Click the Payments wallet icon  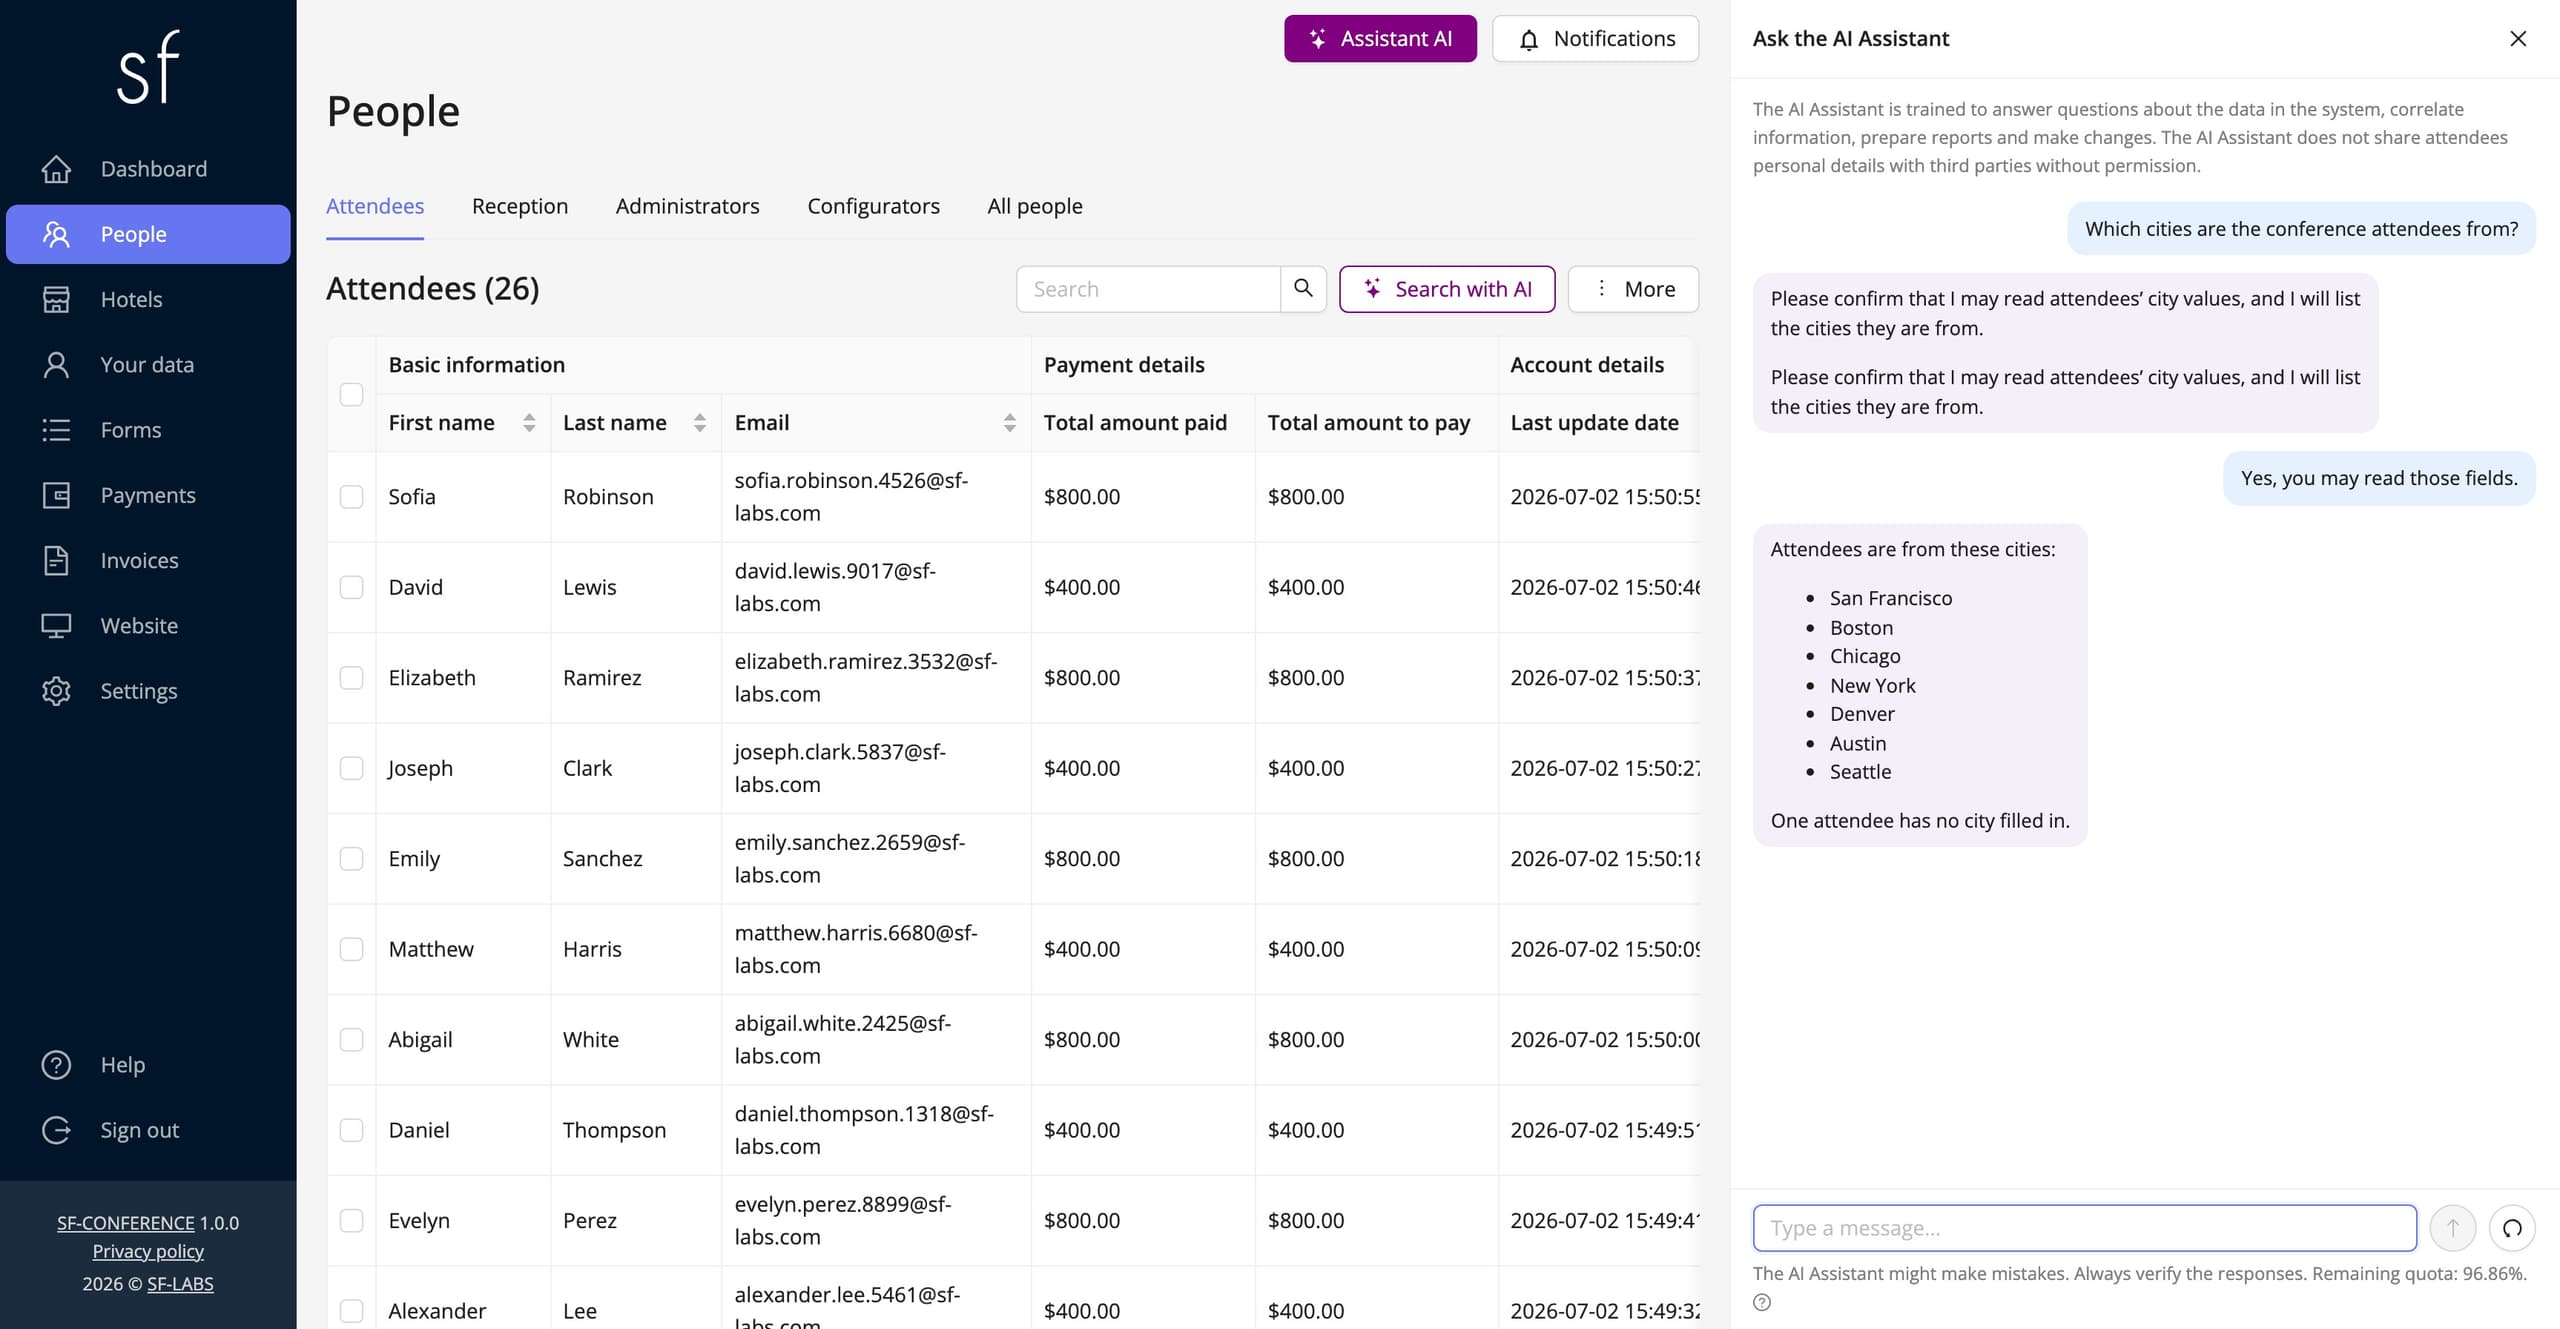56,495
